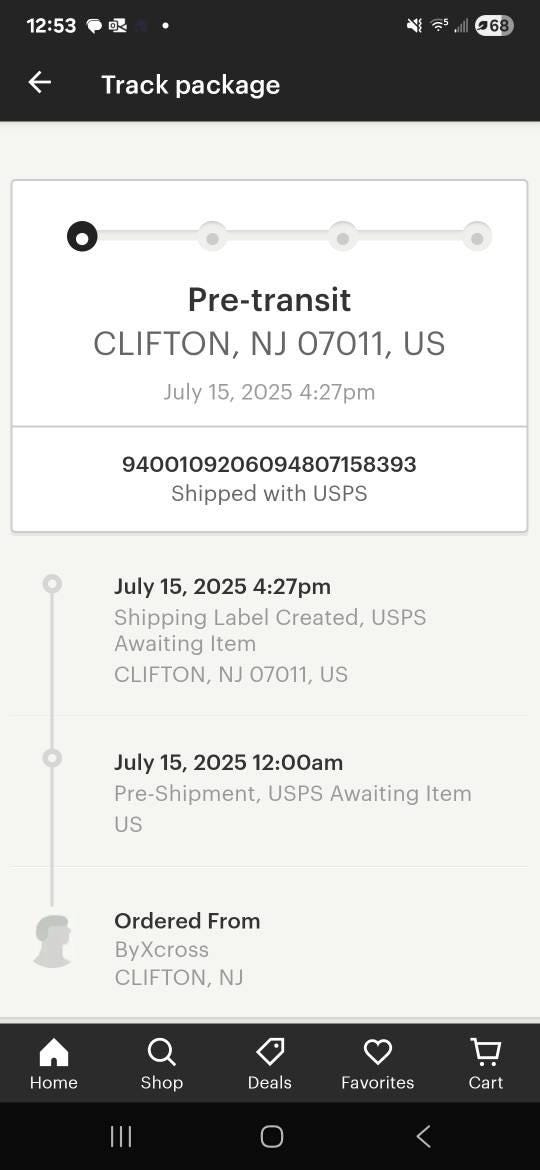The image size is (540, 1170).
Task: Tap the 4:27pm timeline marker circle
Action: (51, 584)
